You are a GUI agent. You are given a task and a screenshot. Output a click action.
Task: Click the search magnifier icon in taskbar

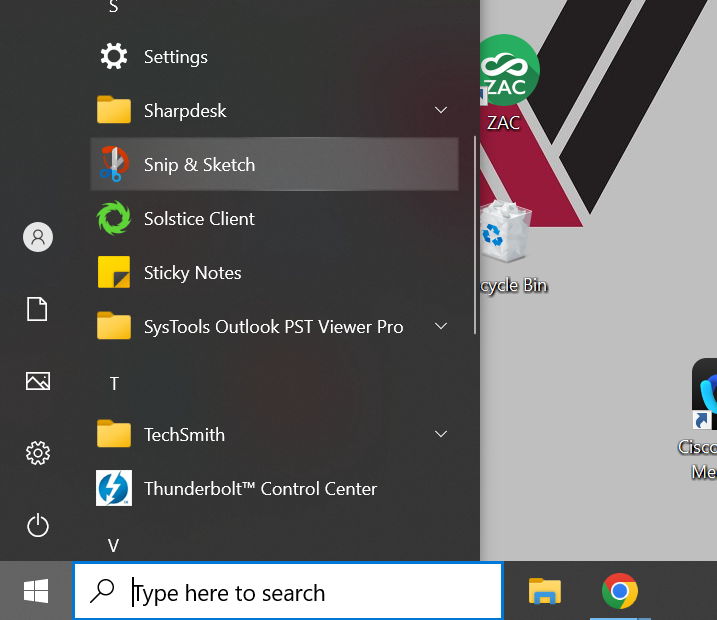point(102,591)
